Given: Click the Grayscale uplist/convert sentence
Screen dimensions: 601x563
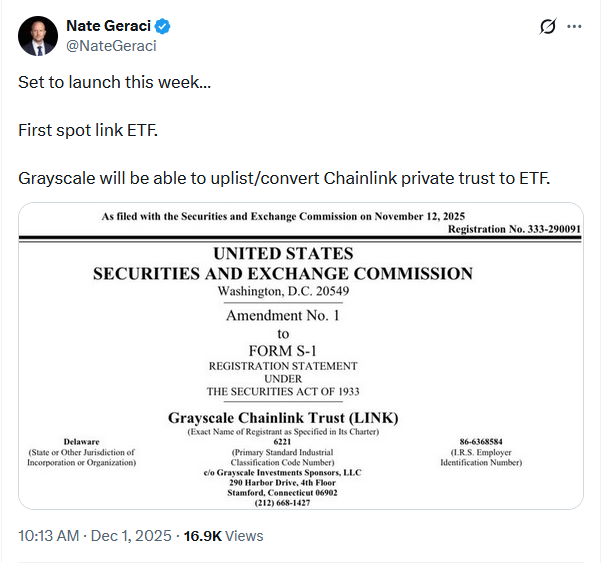Looking at the screenshot, I should [x=284, y=178].
